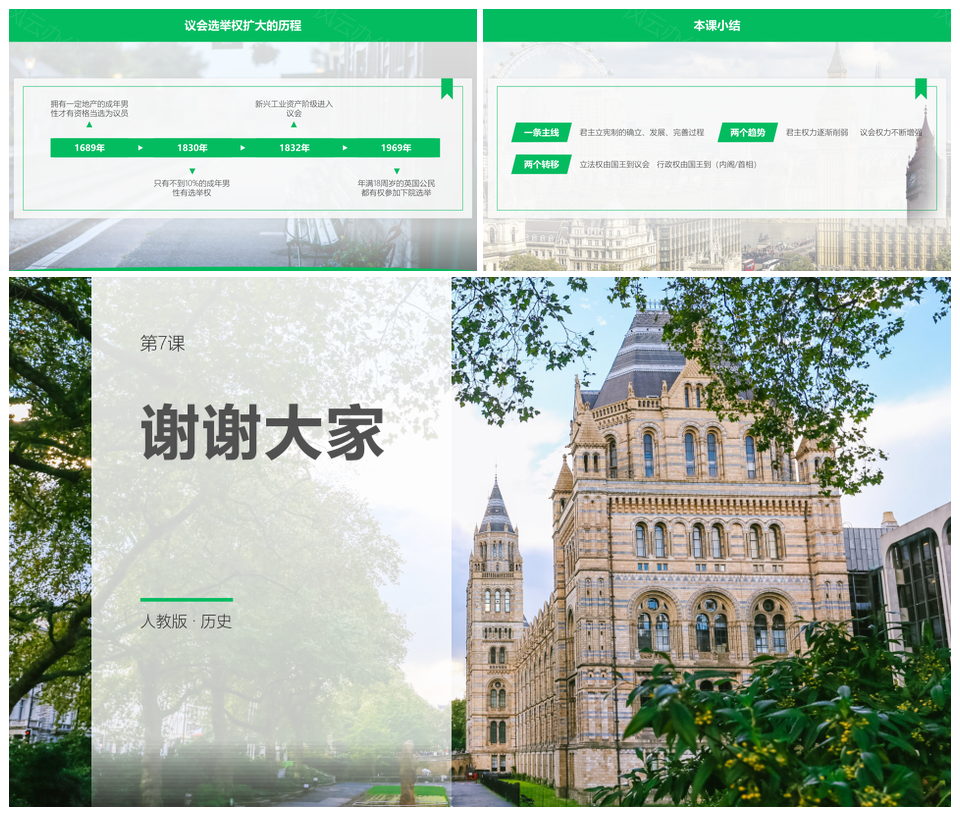
Task: Pick the green "两个转移" label
Action: tap(542, 164)
